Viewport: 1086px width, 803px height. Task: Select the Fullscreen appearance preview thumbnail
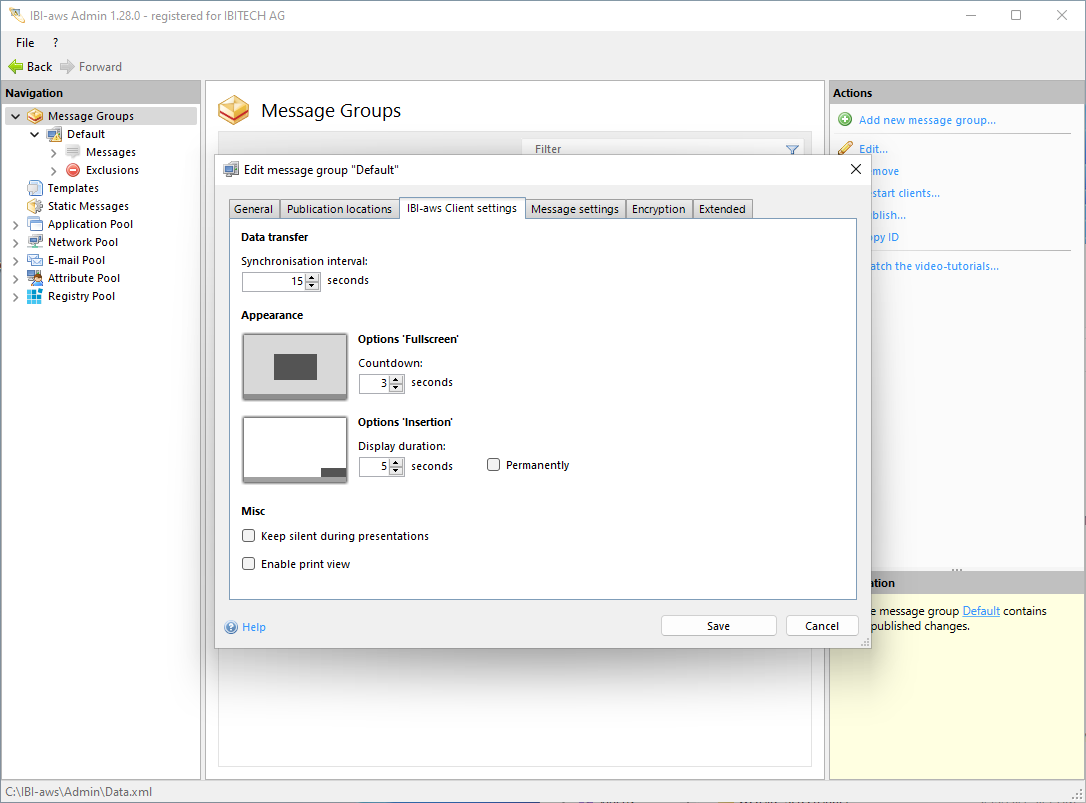coord(295,367)
